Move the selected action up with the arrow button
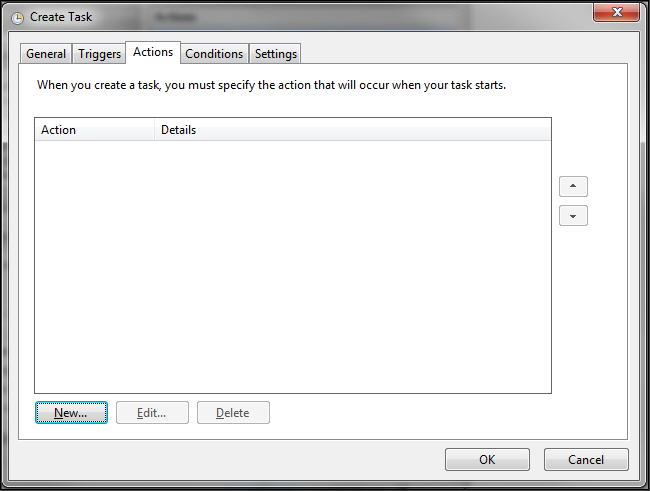The height and width of the screenshot is (491, 650). click(x=573, y=187)
